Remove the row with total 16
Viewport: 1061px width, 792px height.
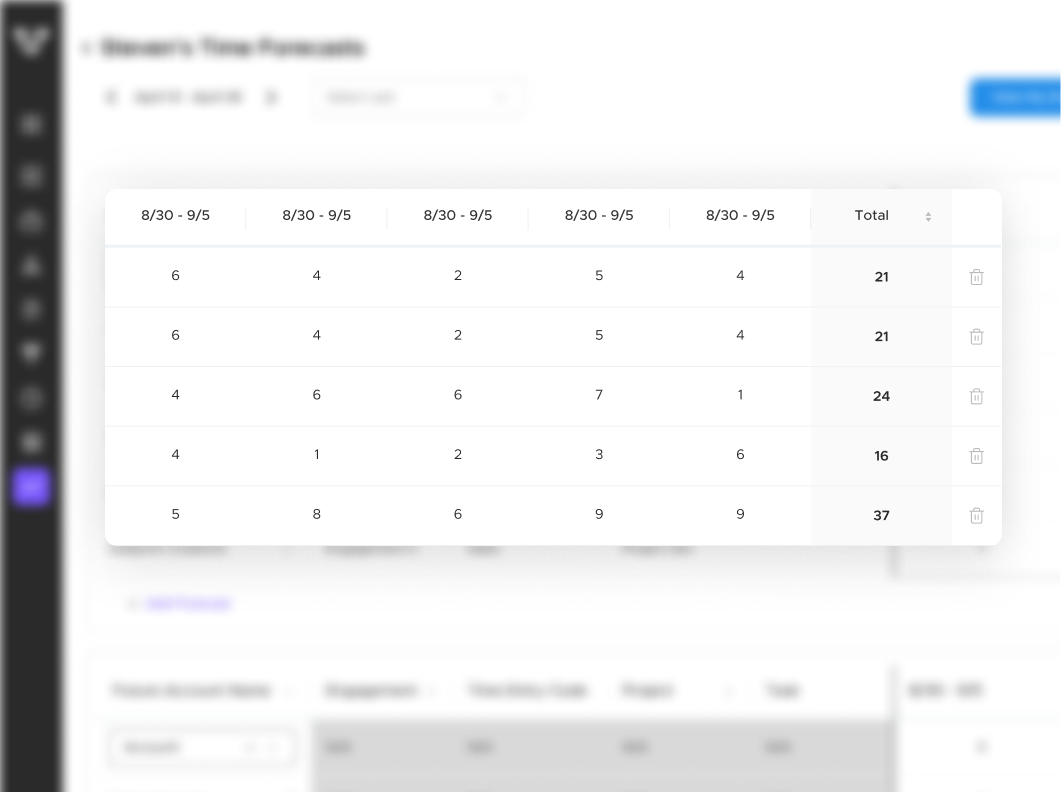click(976, 456)
